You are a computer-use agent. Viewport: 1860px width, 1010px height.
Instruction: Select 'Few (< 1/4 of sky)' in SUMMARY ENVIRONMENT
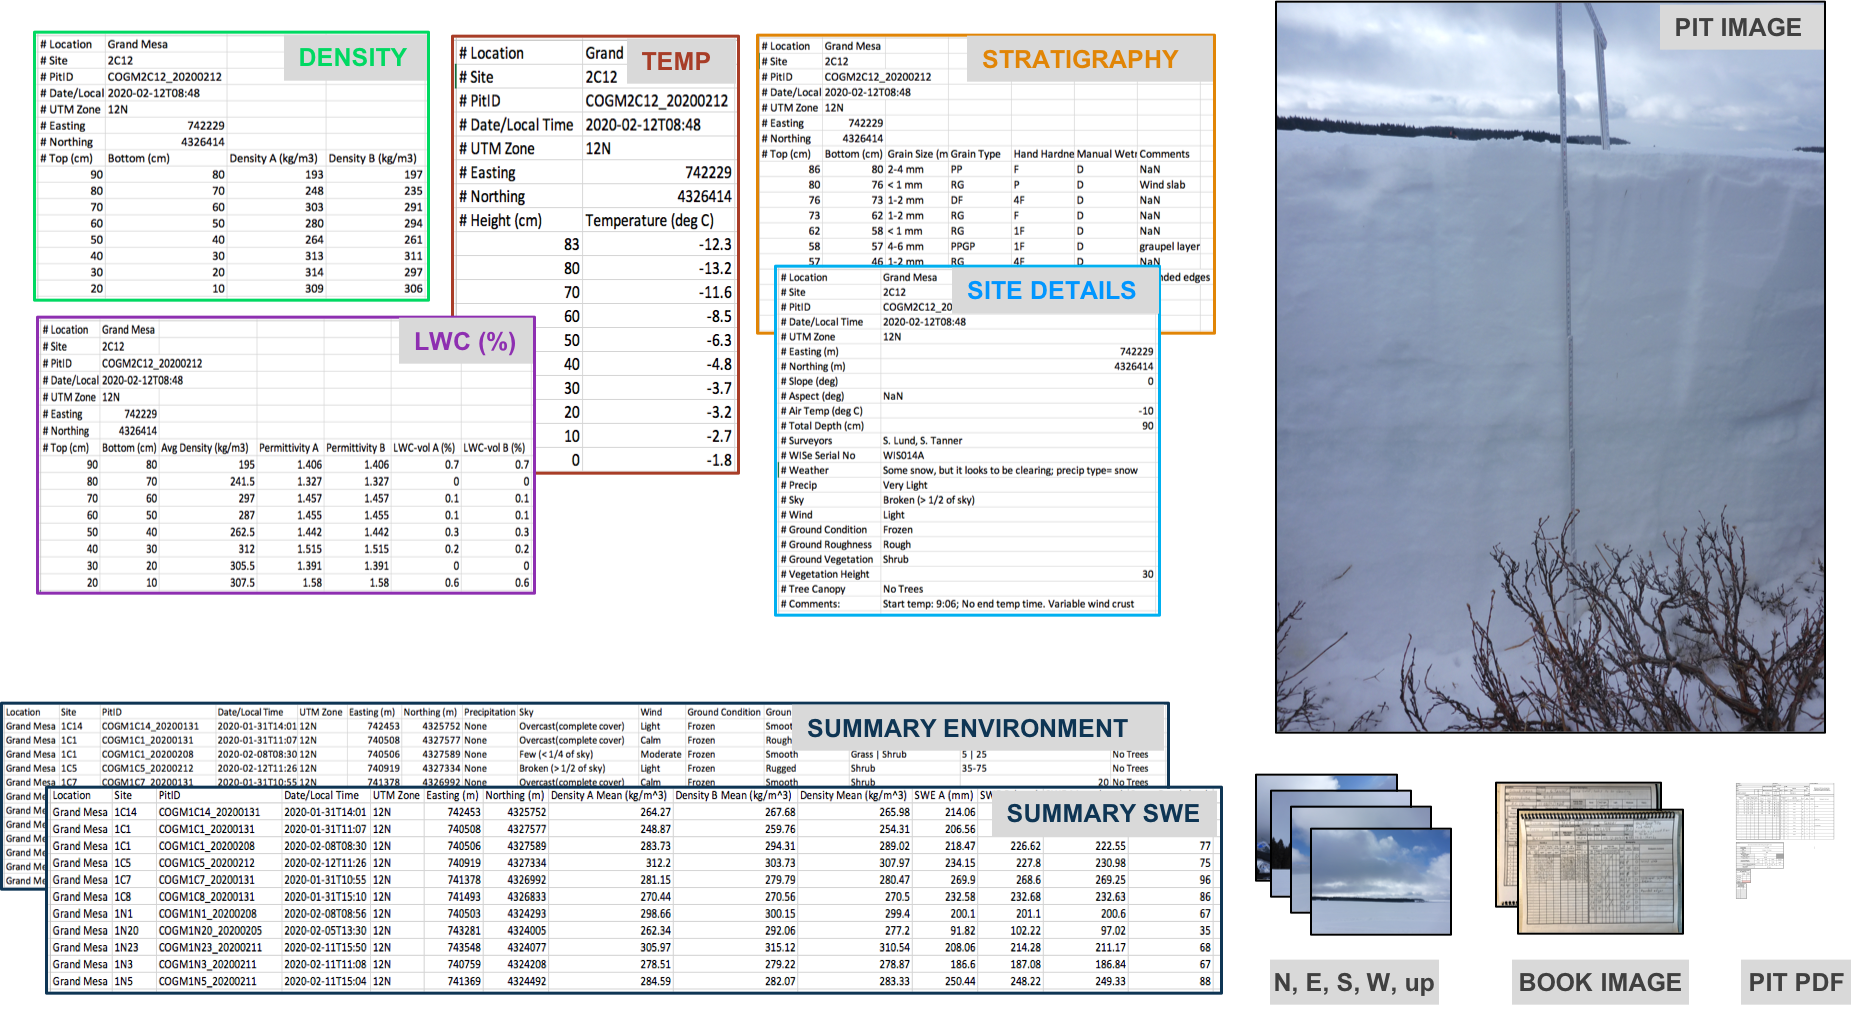pyautogui.click(x=556, y=754)
